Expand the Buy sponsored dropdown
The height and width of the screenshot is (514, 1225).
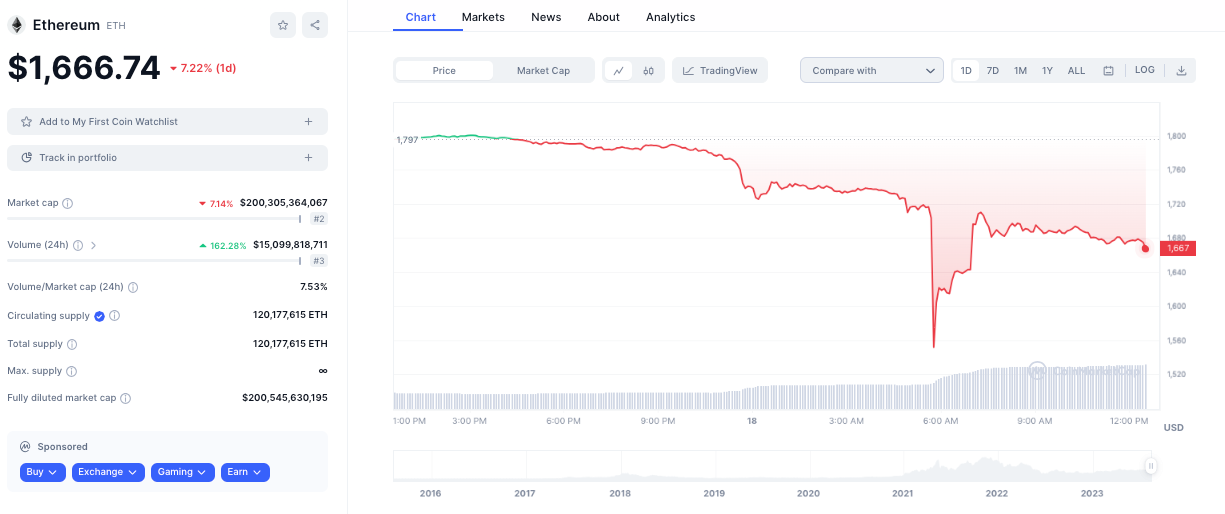pos(42,472)
